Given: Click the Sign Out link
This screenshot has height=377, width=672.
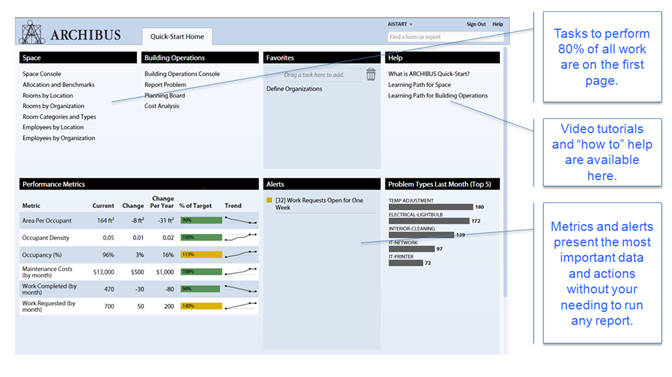Looking at the screenshot, I should [x=476, y=24].
